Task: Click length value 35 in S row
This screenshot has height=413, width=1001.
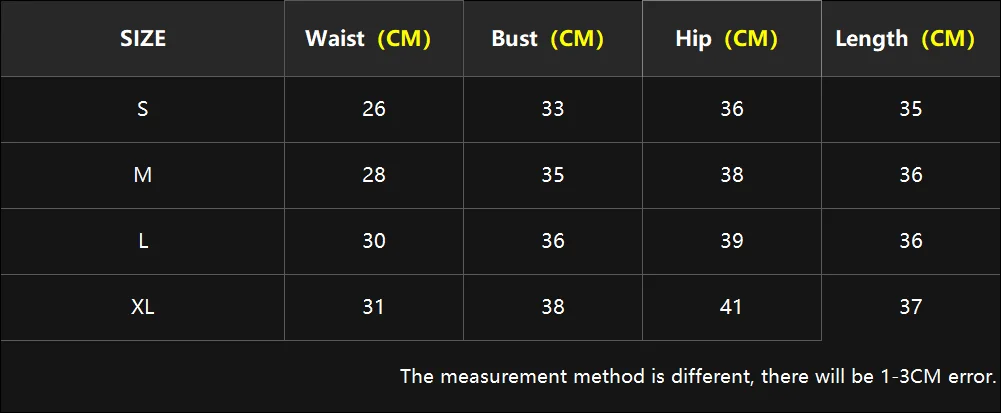Action: coord(911,109)
